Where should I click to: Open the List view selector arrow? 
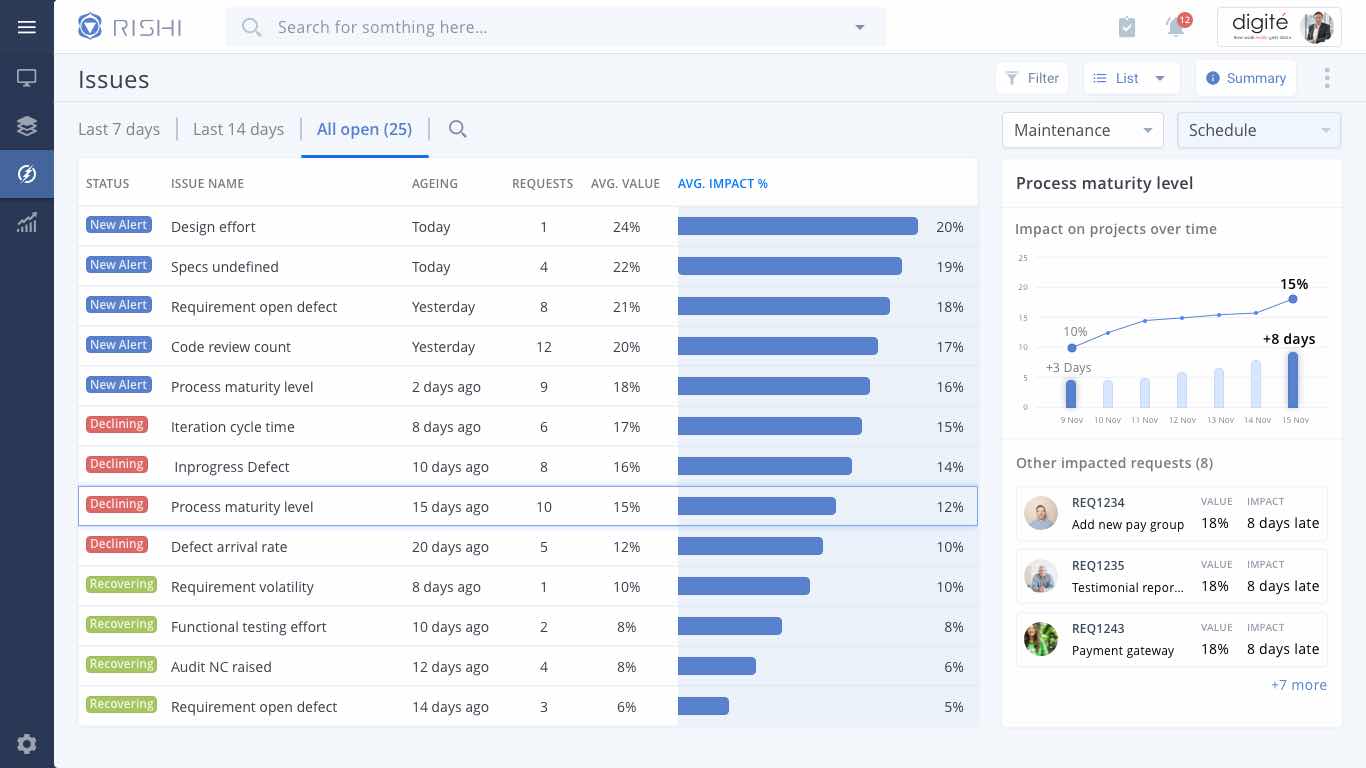[x=1160, y=78]
